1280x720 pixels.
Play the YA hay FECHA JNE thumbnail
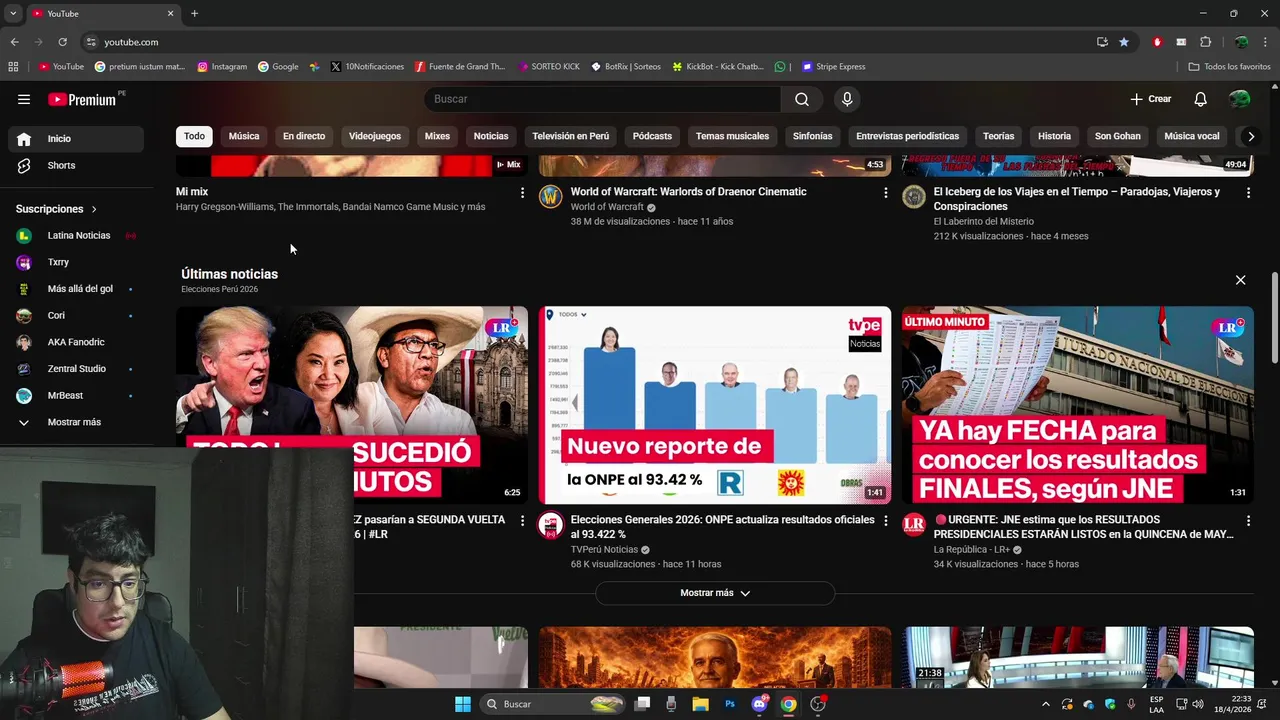(x=1078, y=405)
